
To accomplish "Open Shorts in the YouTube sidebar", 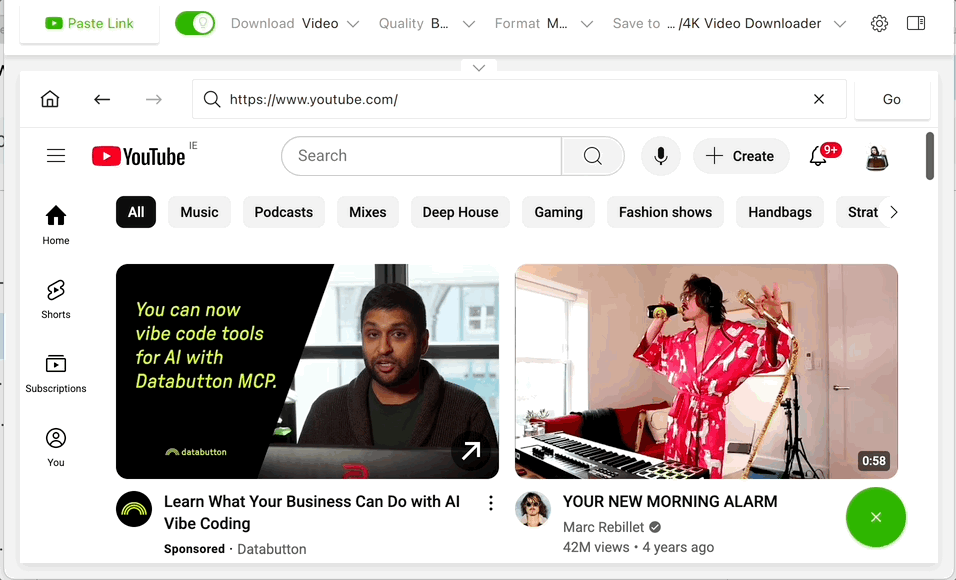I will click(55, 299).
